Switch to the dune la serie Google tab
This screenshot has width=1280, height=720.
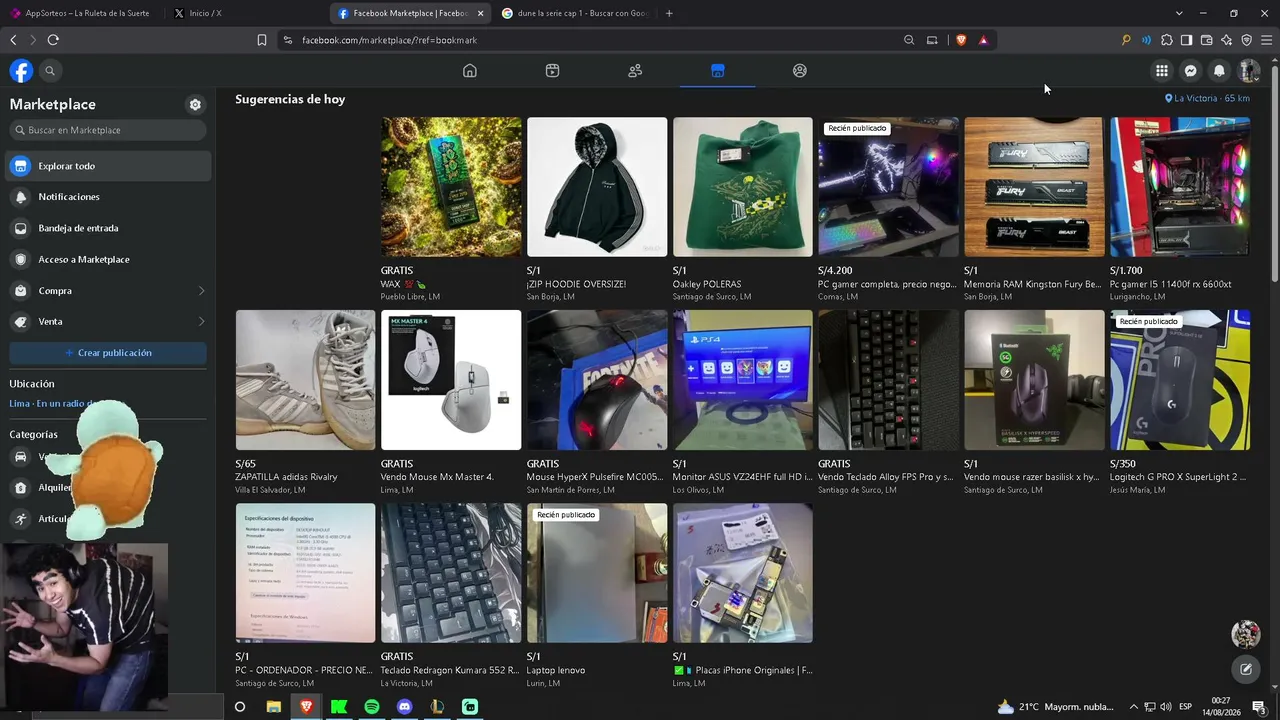[x=575, y=13]
